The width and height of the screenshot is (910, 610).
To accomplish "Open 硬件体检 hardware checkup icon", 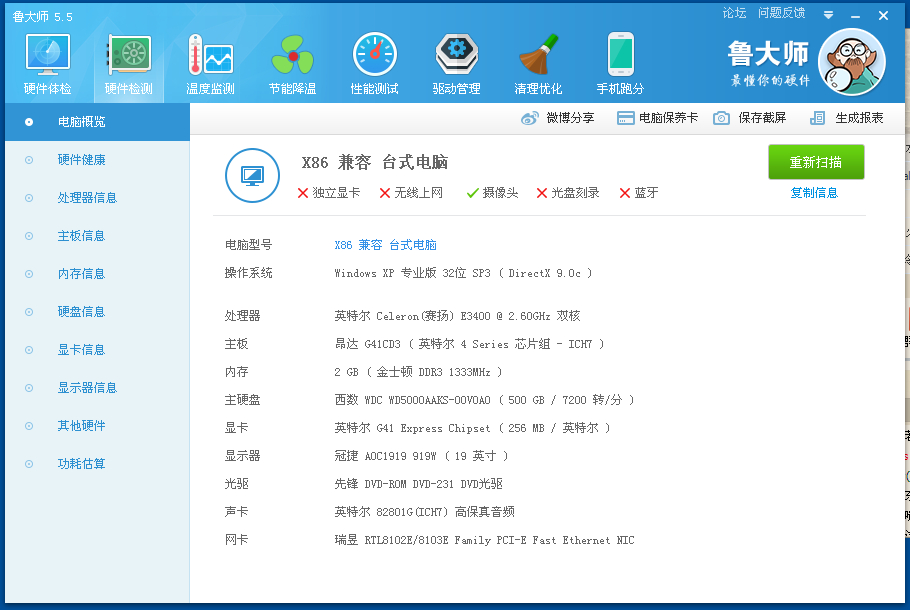I will 48,55.
